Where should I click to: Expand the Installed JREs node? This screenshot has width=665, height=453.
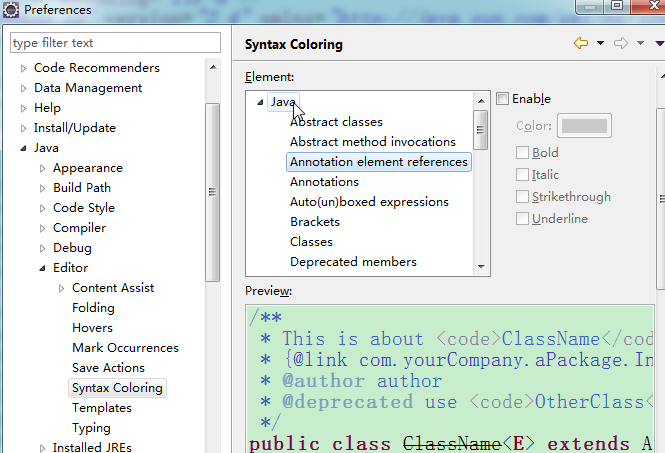point(42,448)
